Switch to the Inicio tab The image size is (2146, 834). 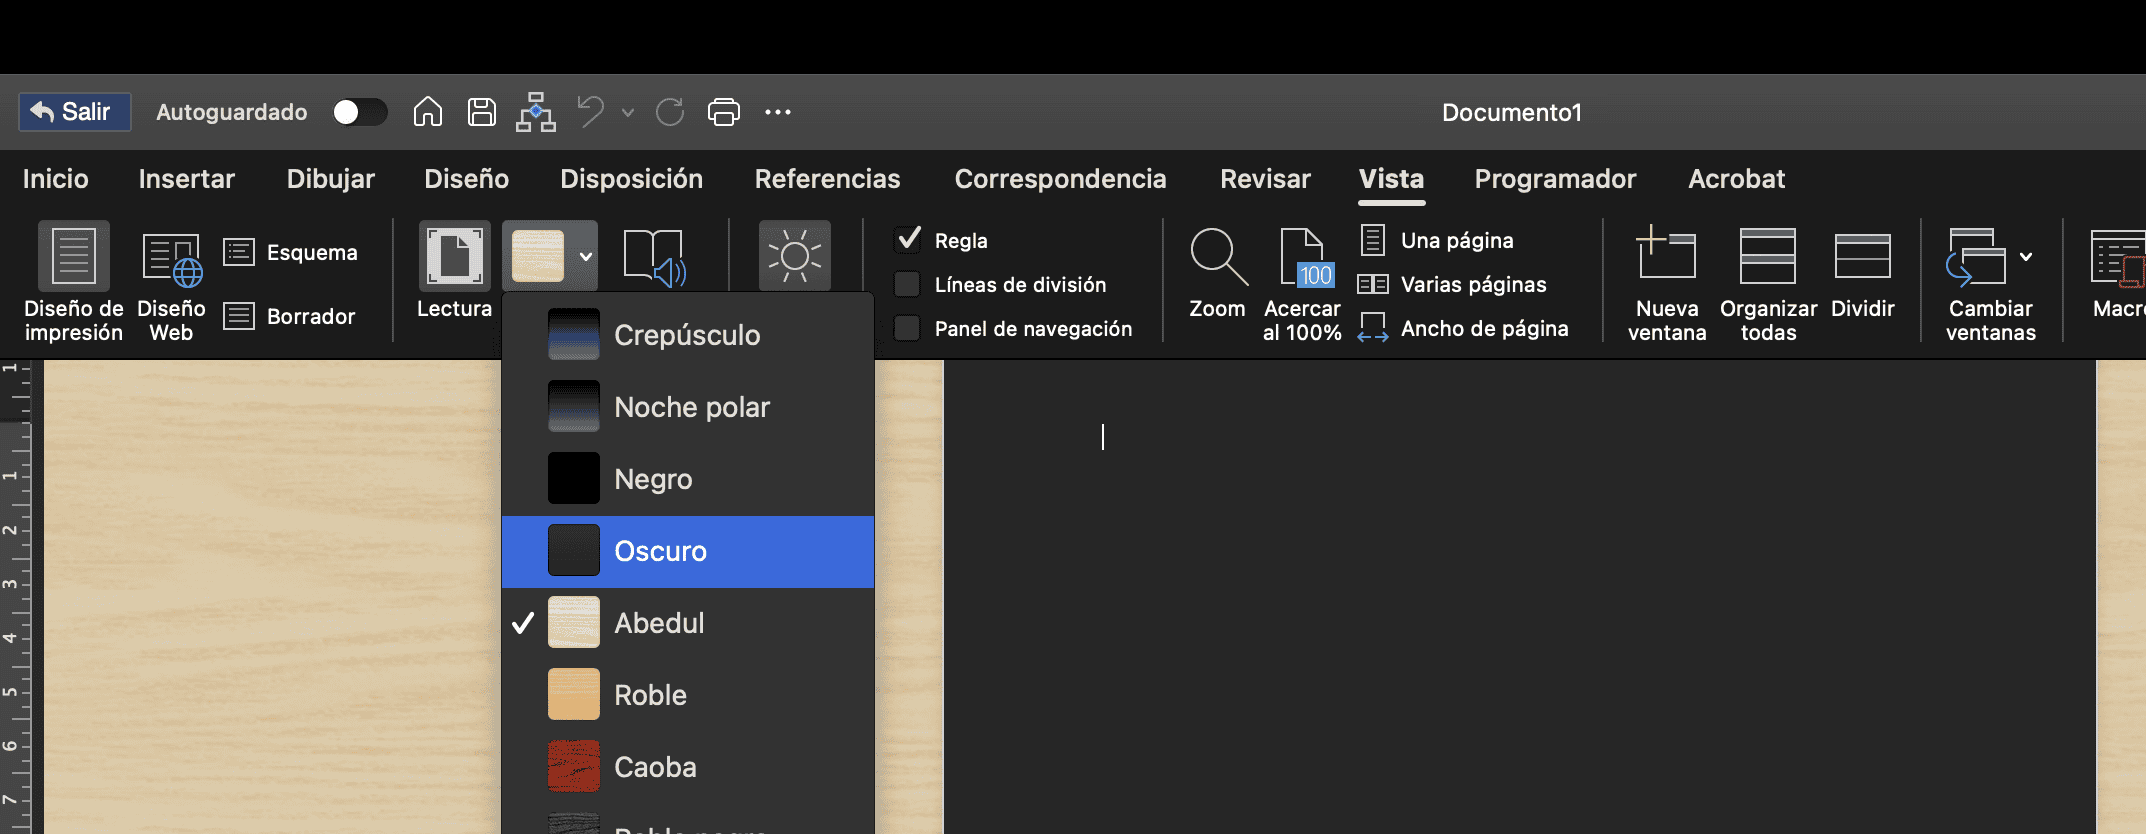coord(56,179)
